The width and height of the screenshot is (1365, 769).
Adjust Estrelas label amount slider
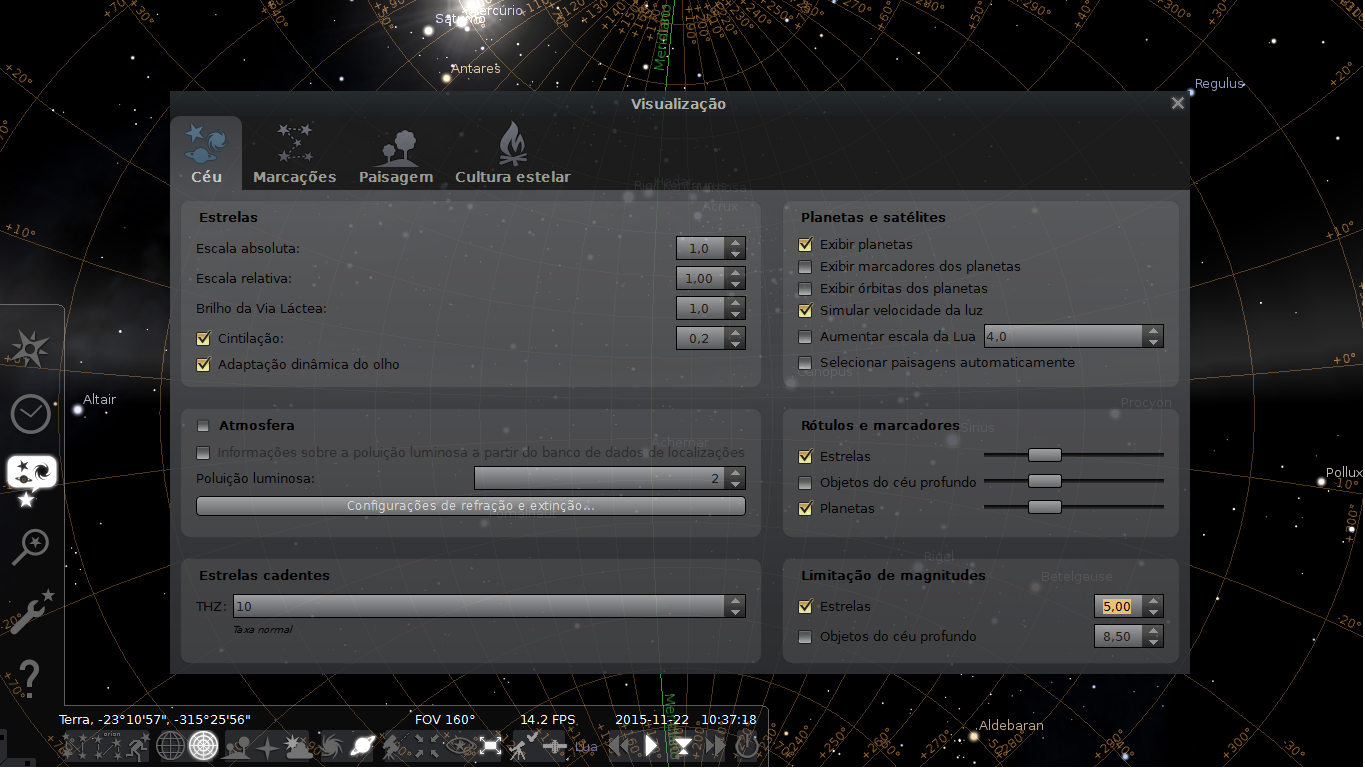(x=1045, y=455)
